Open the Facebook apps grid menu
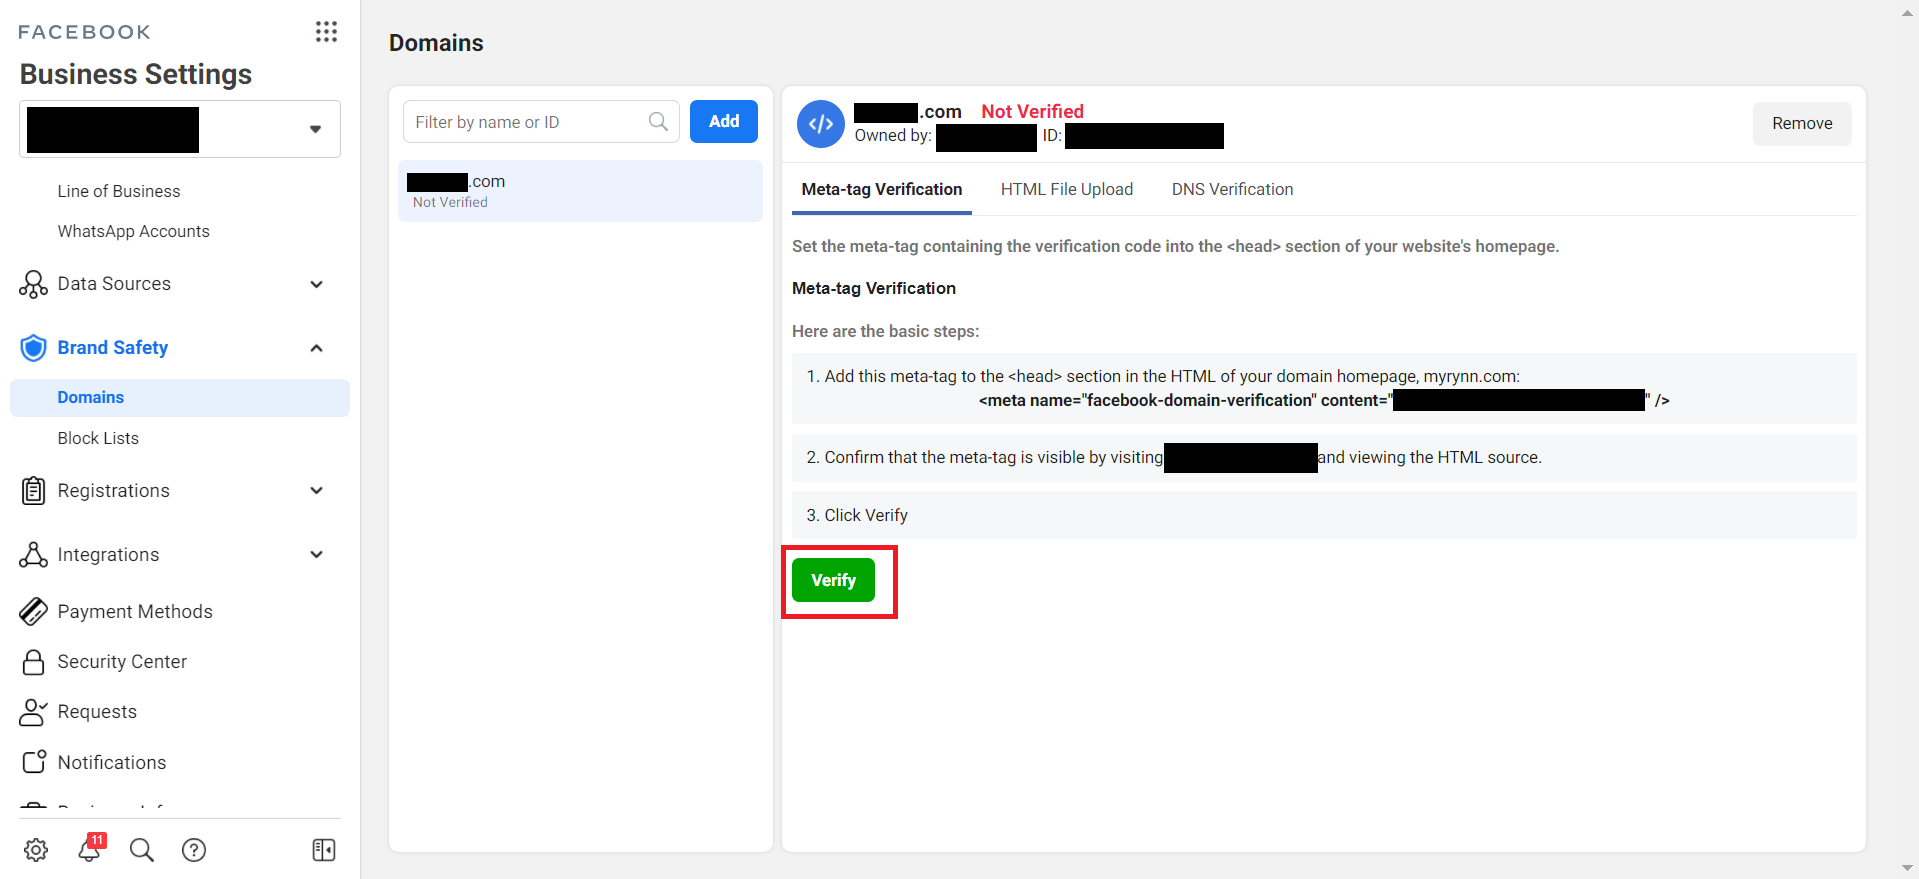Image resolution: width=1919 pixels, height=879 pixels. (326, 32)
